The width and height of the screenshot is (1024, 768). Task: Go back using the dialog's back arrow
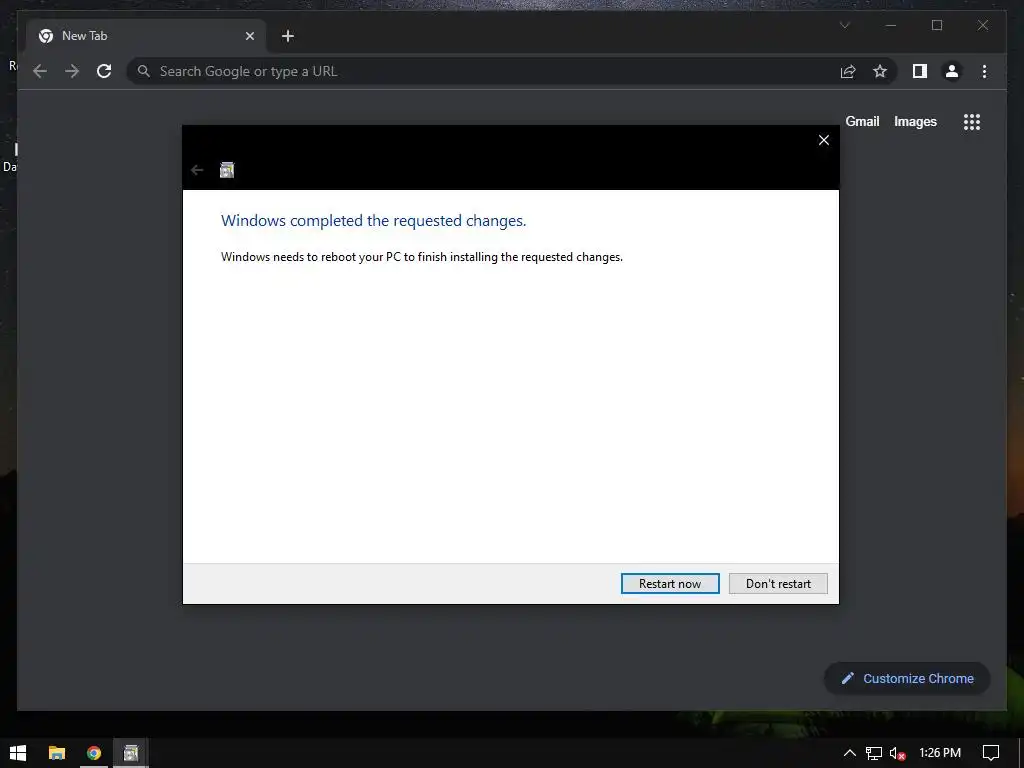(197, 170)
